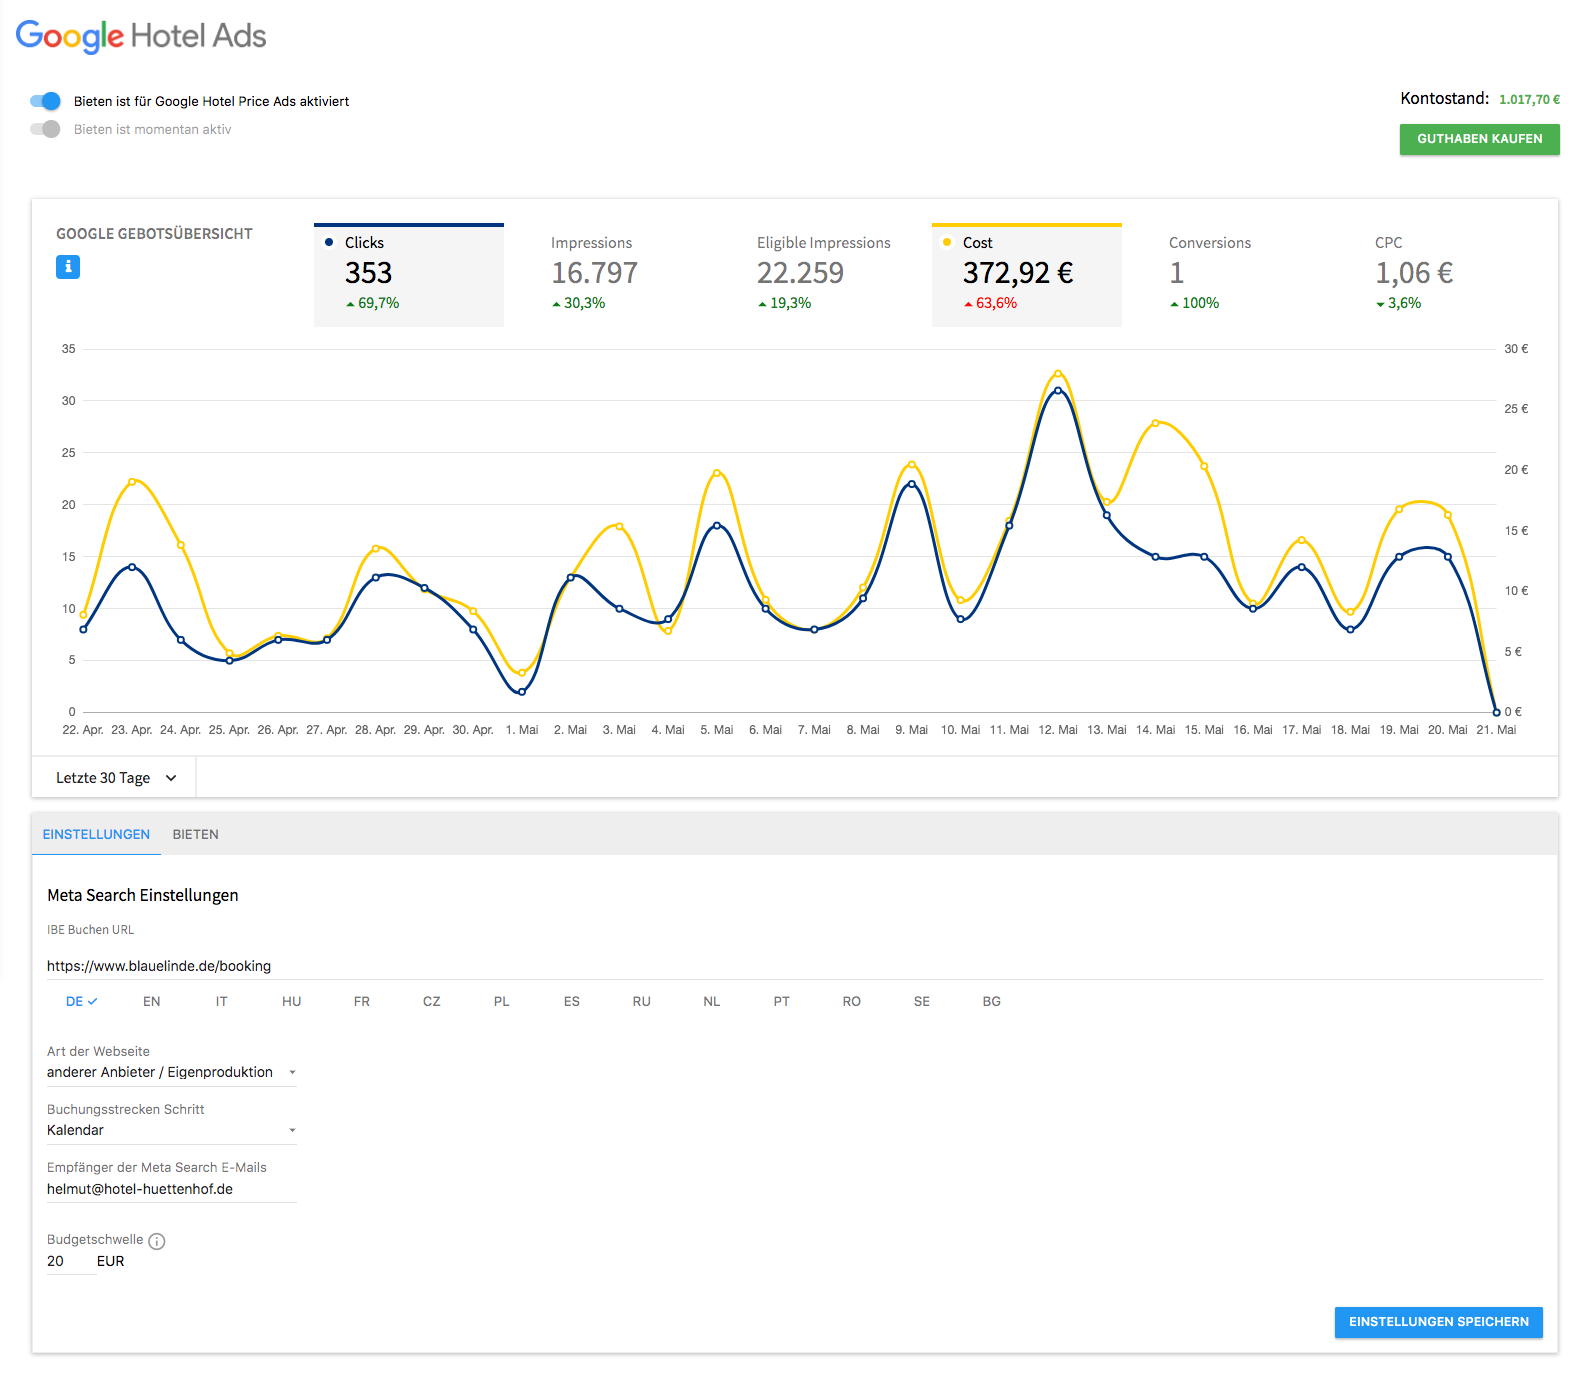
Task: Select the ES language tab
Action: 572,1001
